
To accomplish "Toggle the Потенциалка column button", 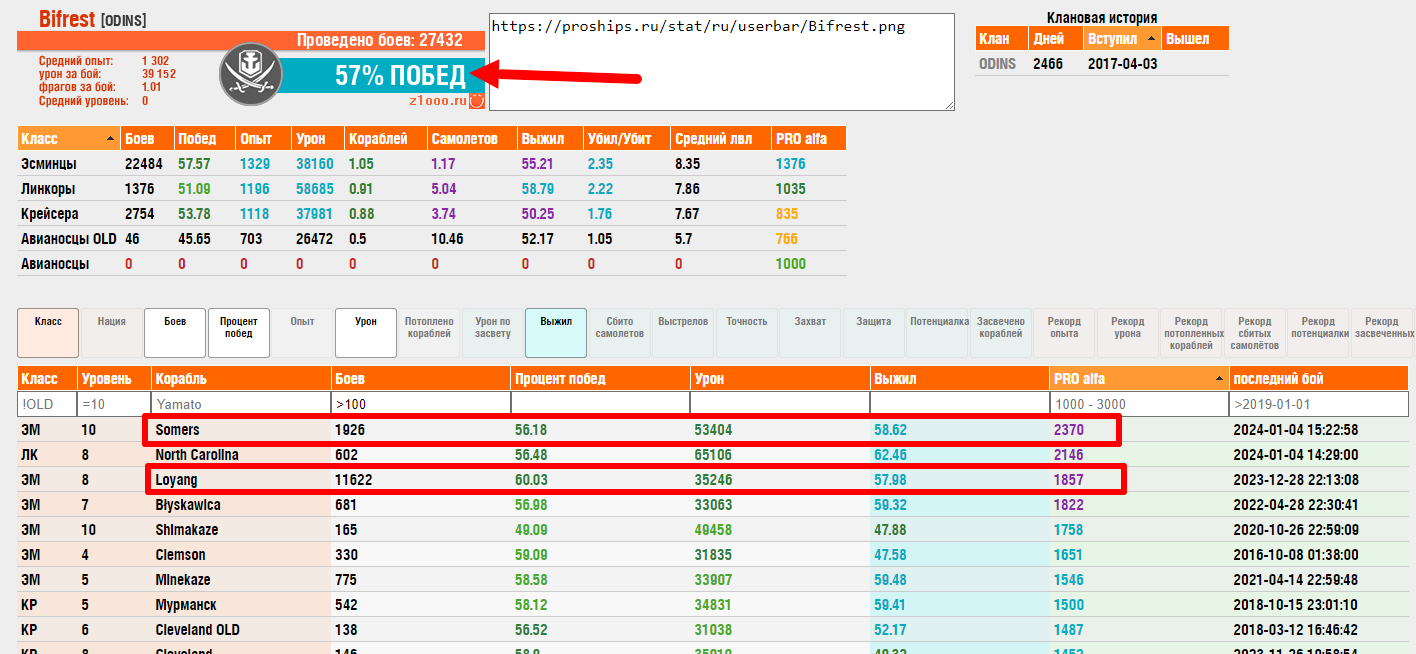I will coord(938,333).
